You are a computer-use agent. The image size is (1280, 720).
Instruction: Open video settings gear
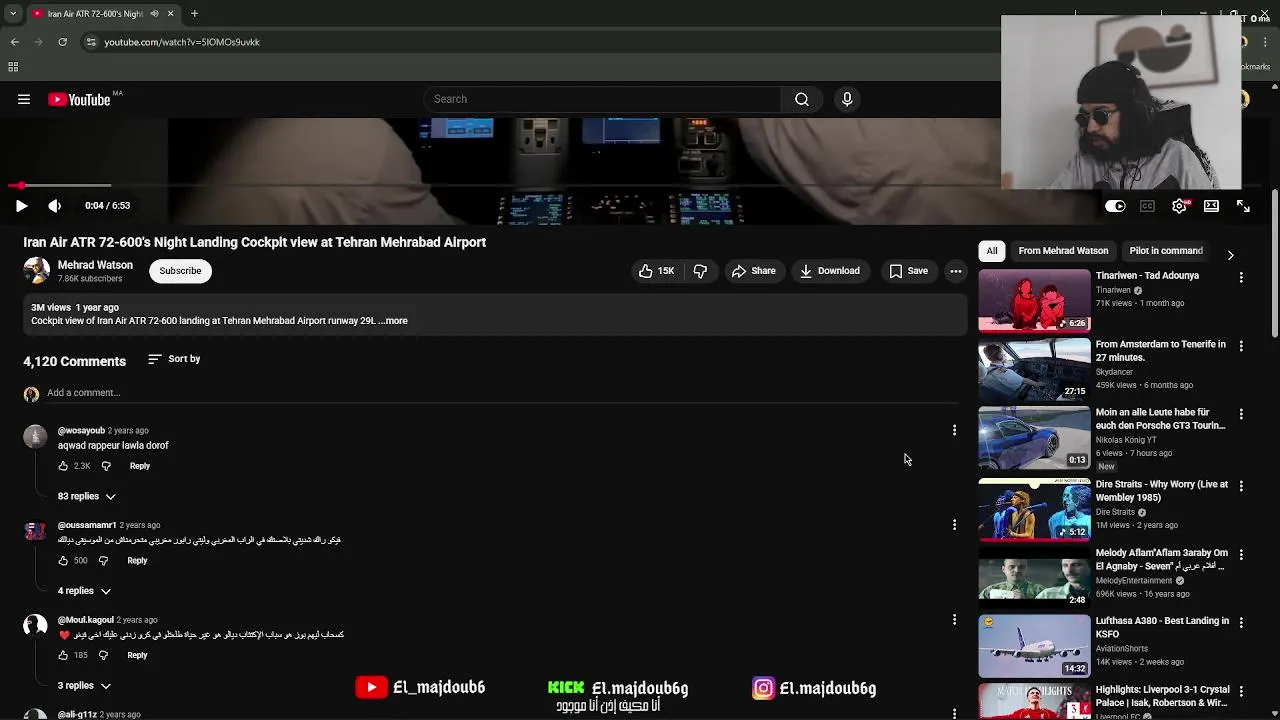coord(1180,206)
